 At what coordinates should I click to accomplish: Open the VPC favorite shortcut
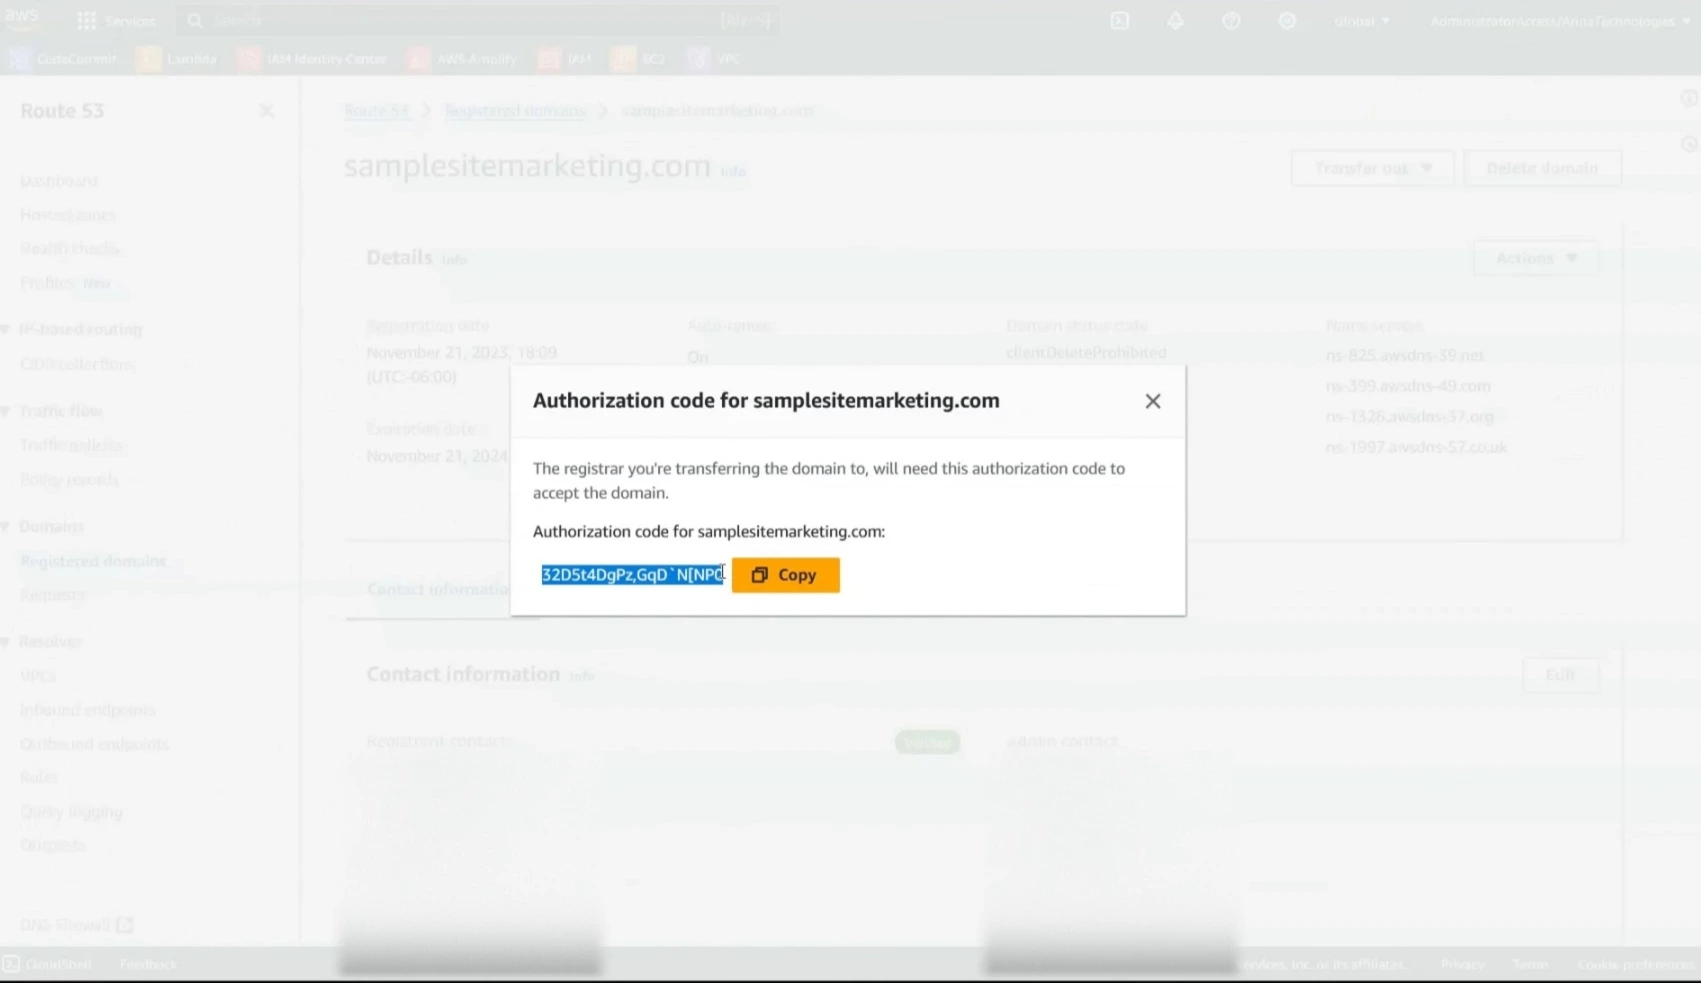tap(714, 58)
